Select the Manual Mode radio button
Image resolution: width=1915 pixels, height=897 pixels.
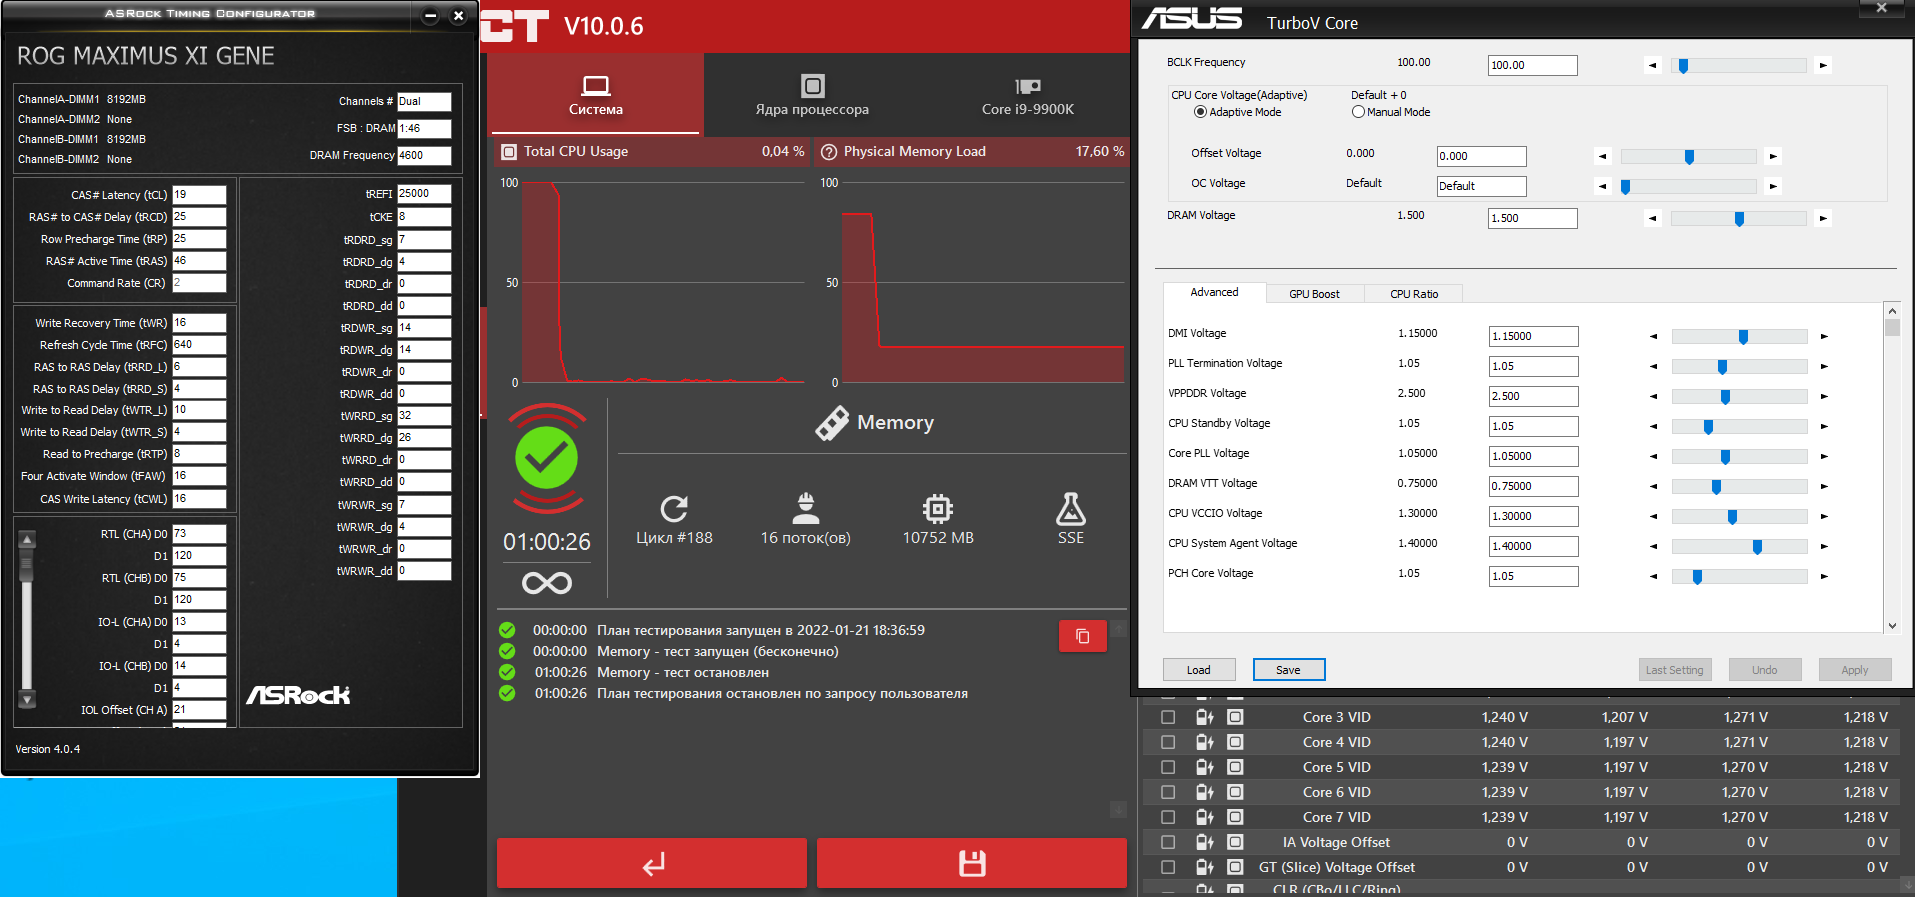[1358, 112]
